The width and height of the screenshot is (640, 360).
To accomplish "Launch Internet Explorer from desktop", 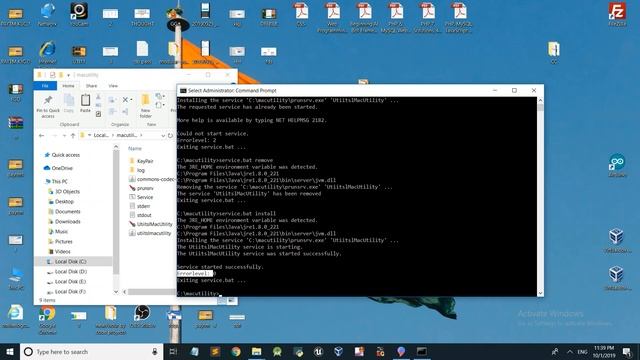I will click(x=47, y=53).
